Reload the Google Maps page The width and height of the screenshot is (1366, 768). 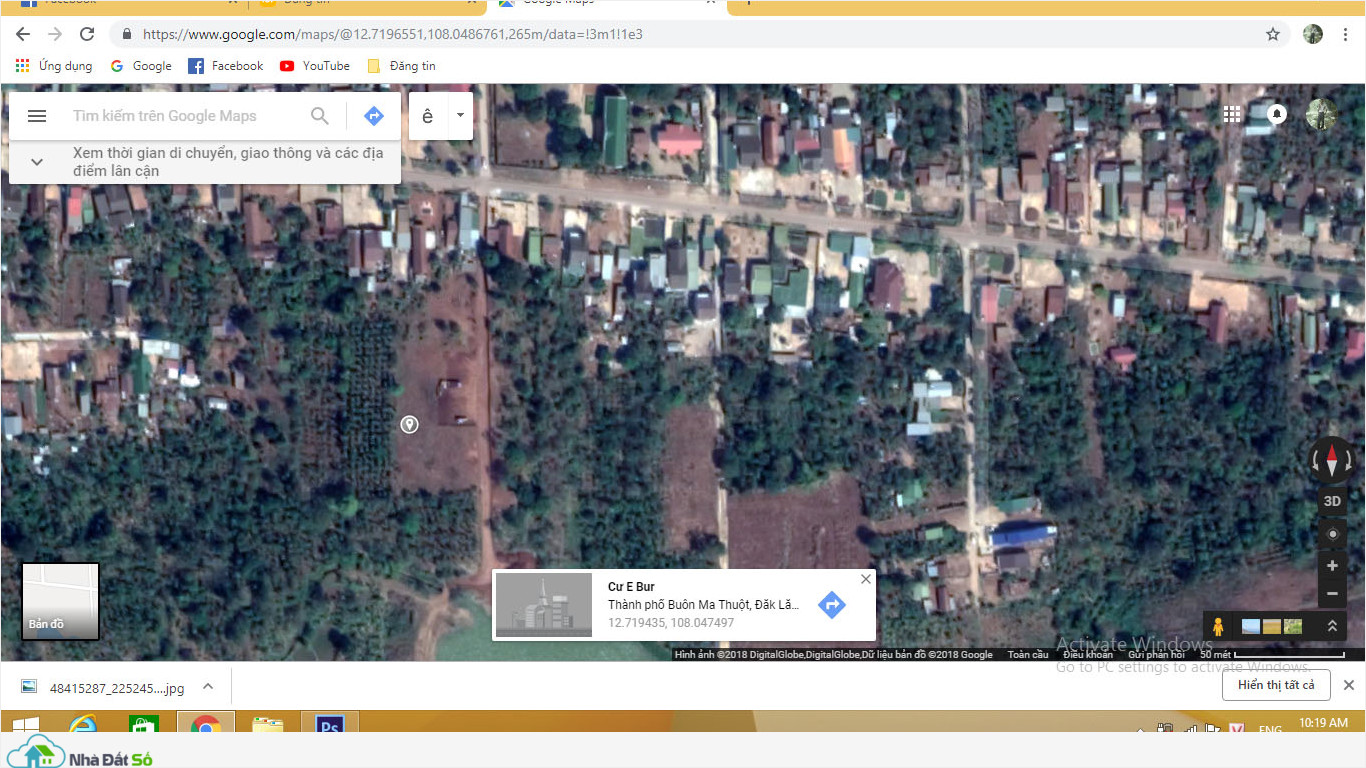[x=87, y=34]
